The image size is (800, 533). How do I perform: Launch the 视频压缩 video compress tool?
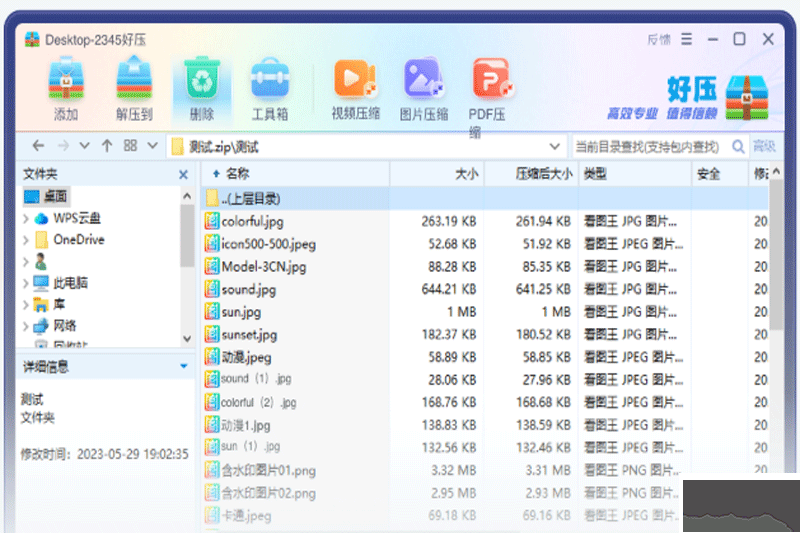(x=355, y=79)
